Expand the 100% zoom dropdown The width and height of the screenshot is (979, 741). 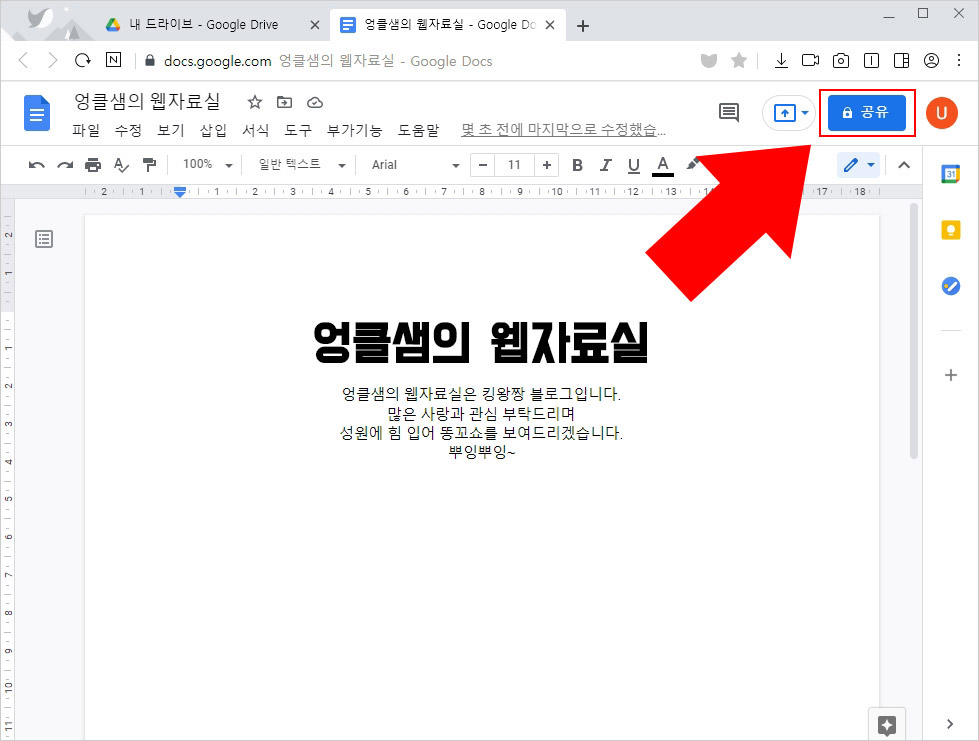pyautogui.click(x=207, y=165)
